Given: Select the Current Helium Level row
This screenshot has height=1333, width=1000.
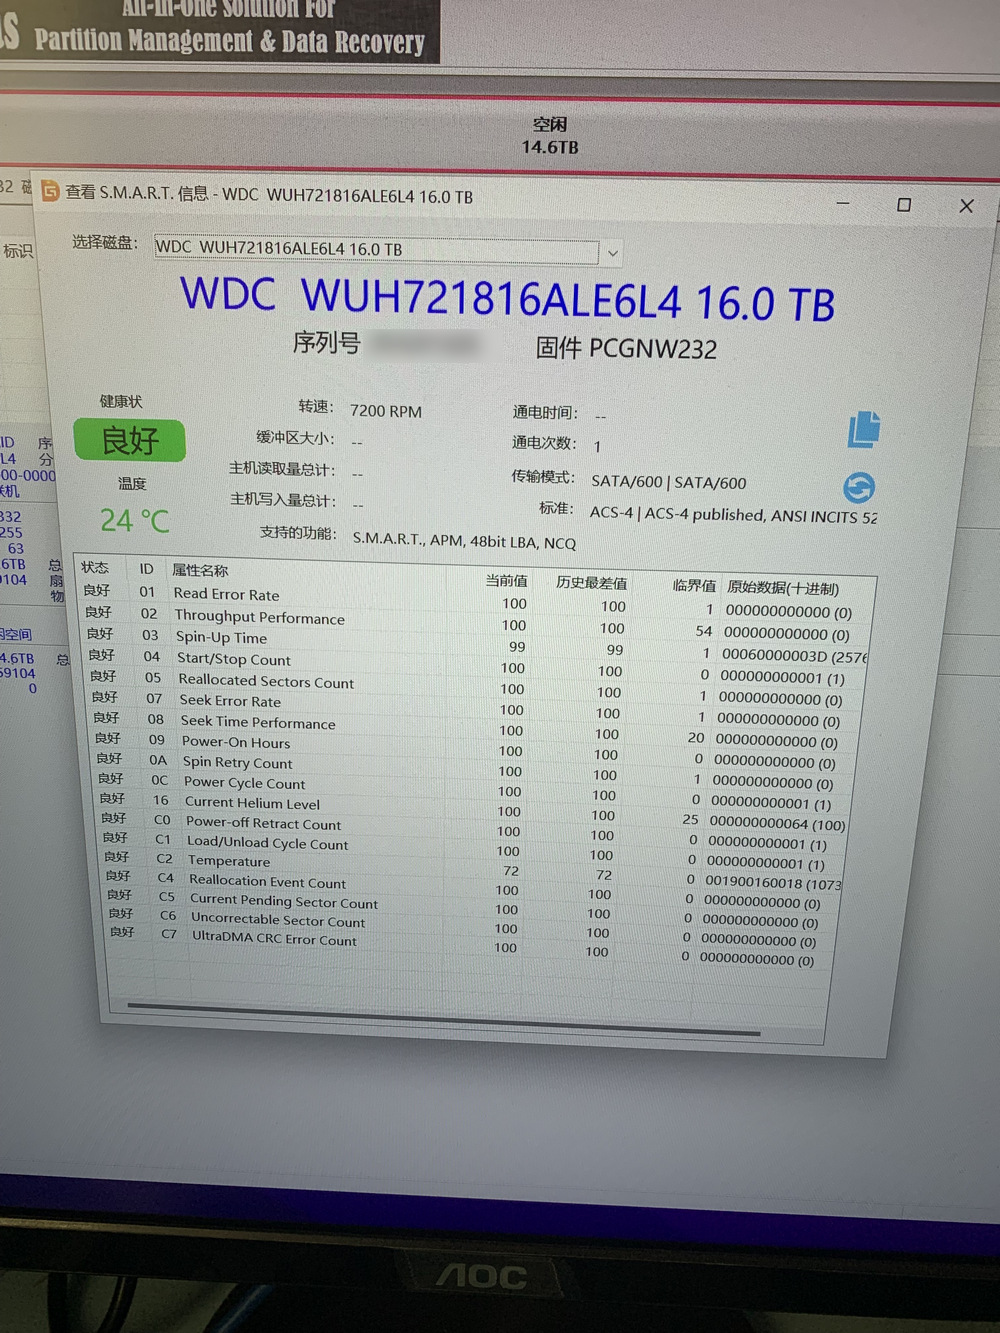Looking at the screenshot, I should click(x=474, y=812).
